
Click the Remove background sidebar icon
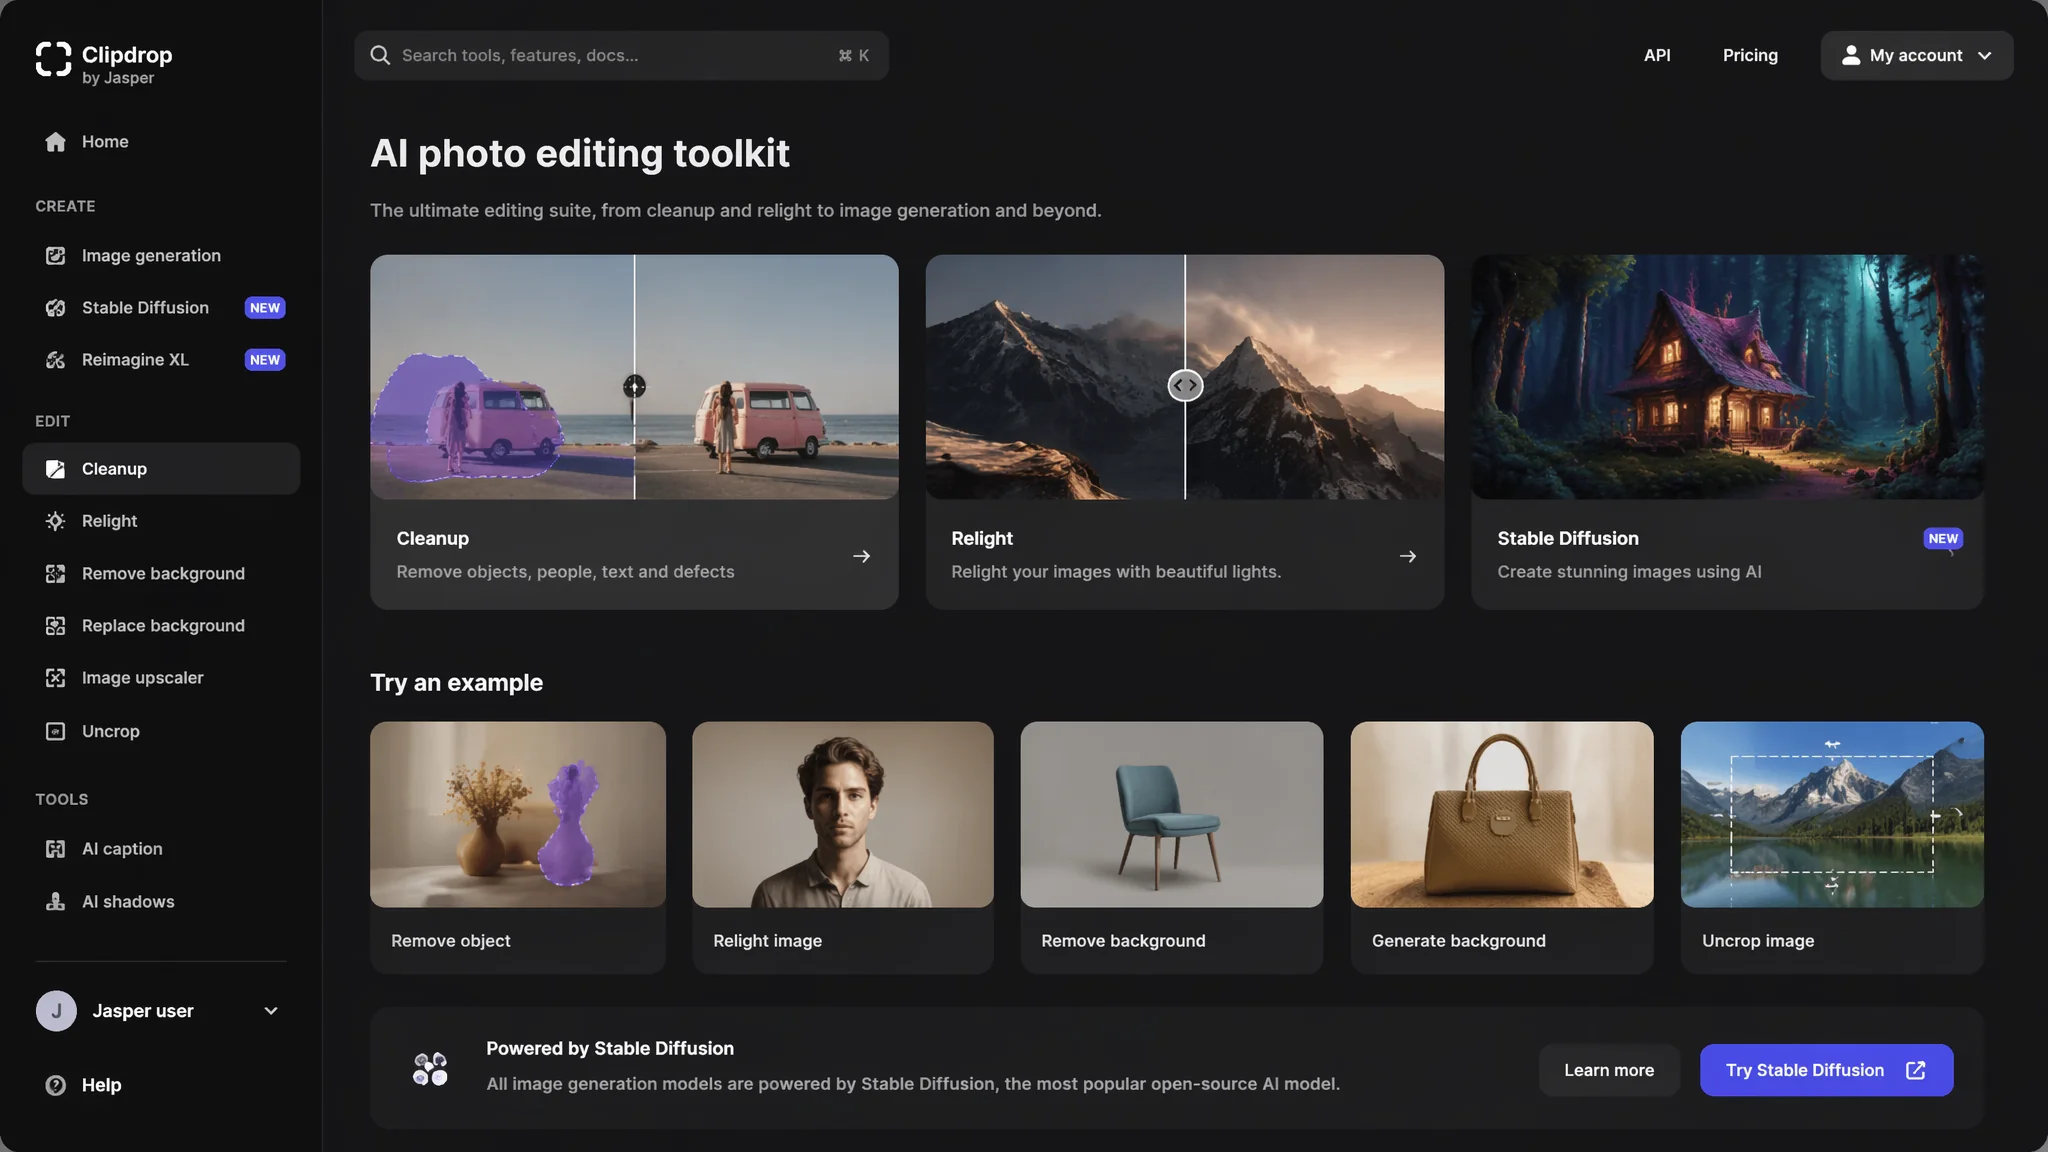tap(56, 574)
